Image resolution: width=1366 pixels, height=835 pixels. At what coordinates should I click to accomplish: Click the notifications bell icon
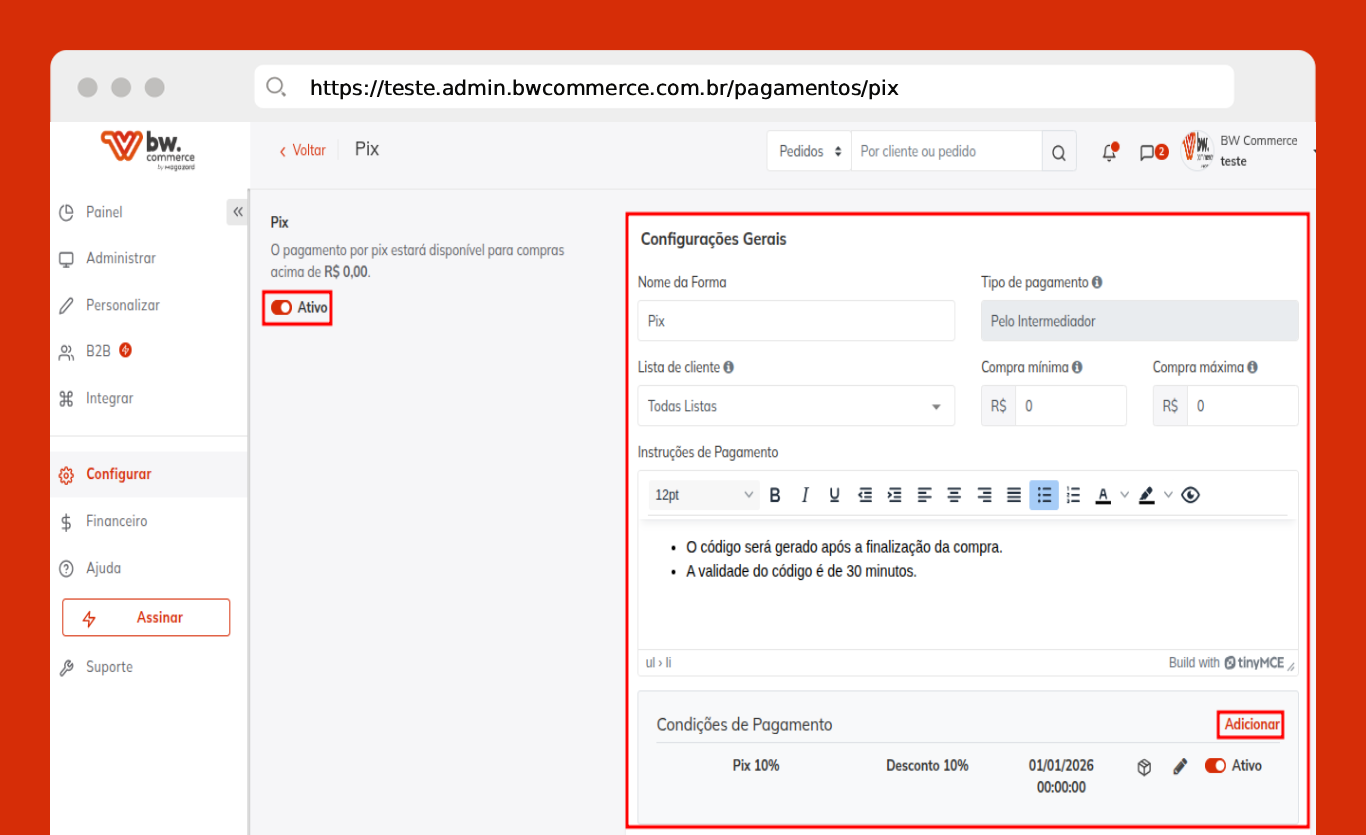pyautogui.click(x=1108, y=153)
